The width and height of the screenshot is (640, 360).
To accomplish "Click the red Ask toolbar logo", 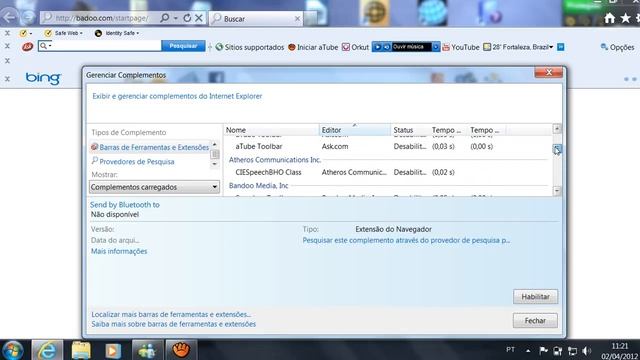I will (27, 47).
